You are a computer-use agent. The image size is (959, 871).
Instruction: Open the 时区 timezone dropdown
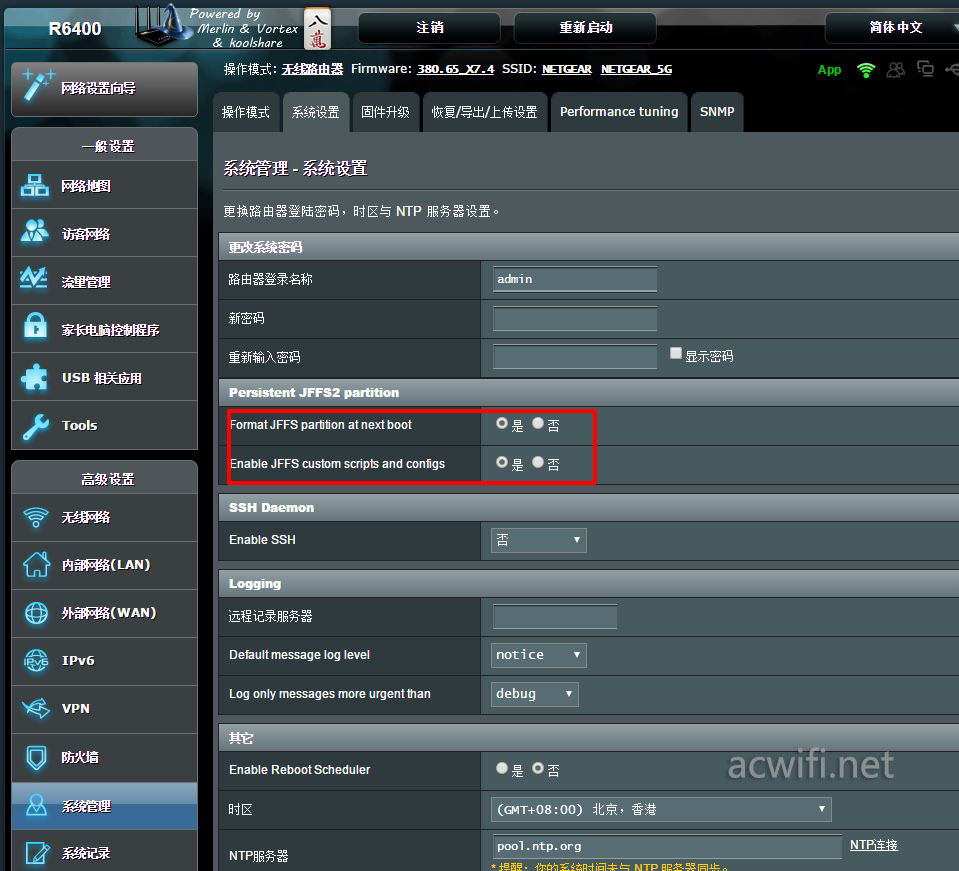[x=661, y=810]
